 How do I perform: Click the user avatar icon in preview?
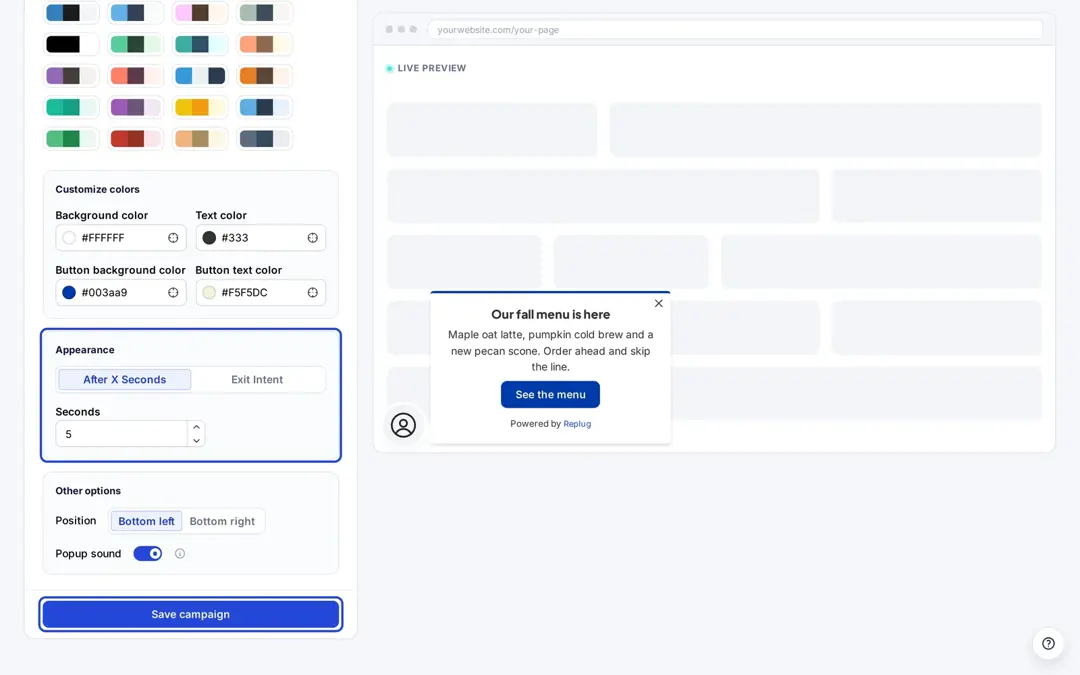point(404,425)
